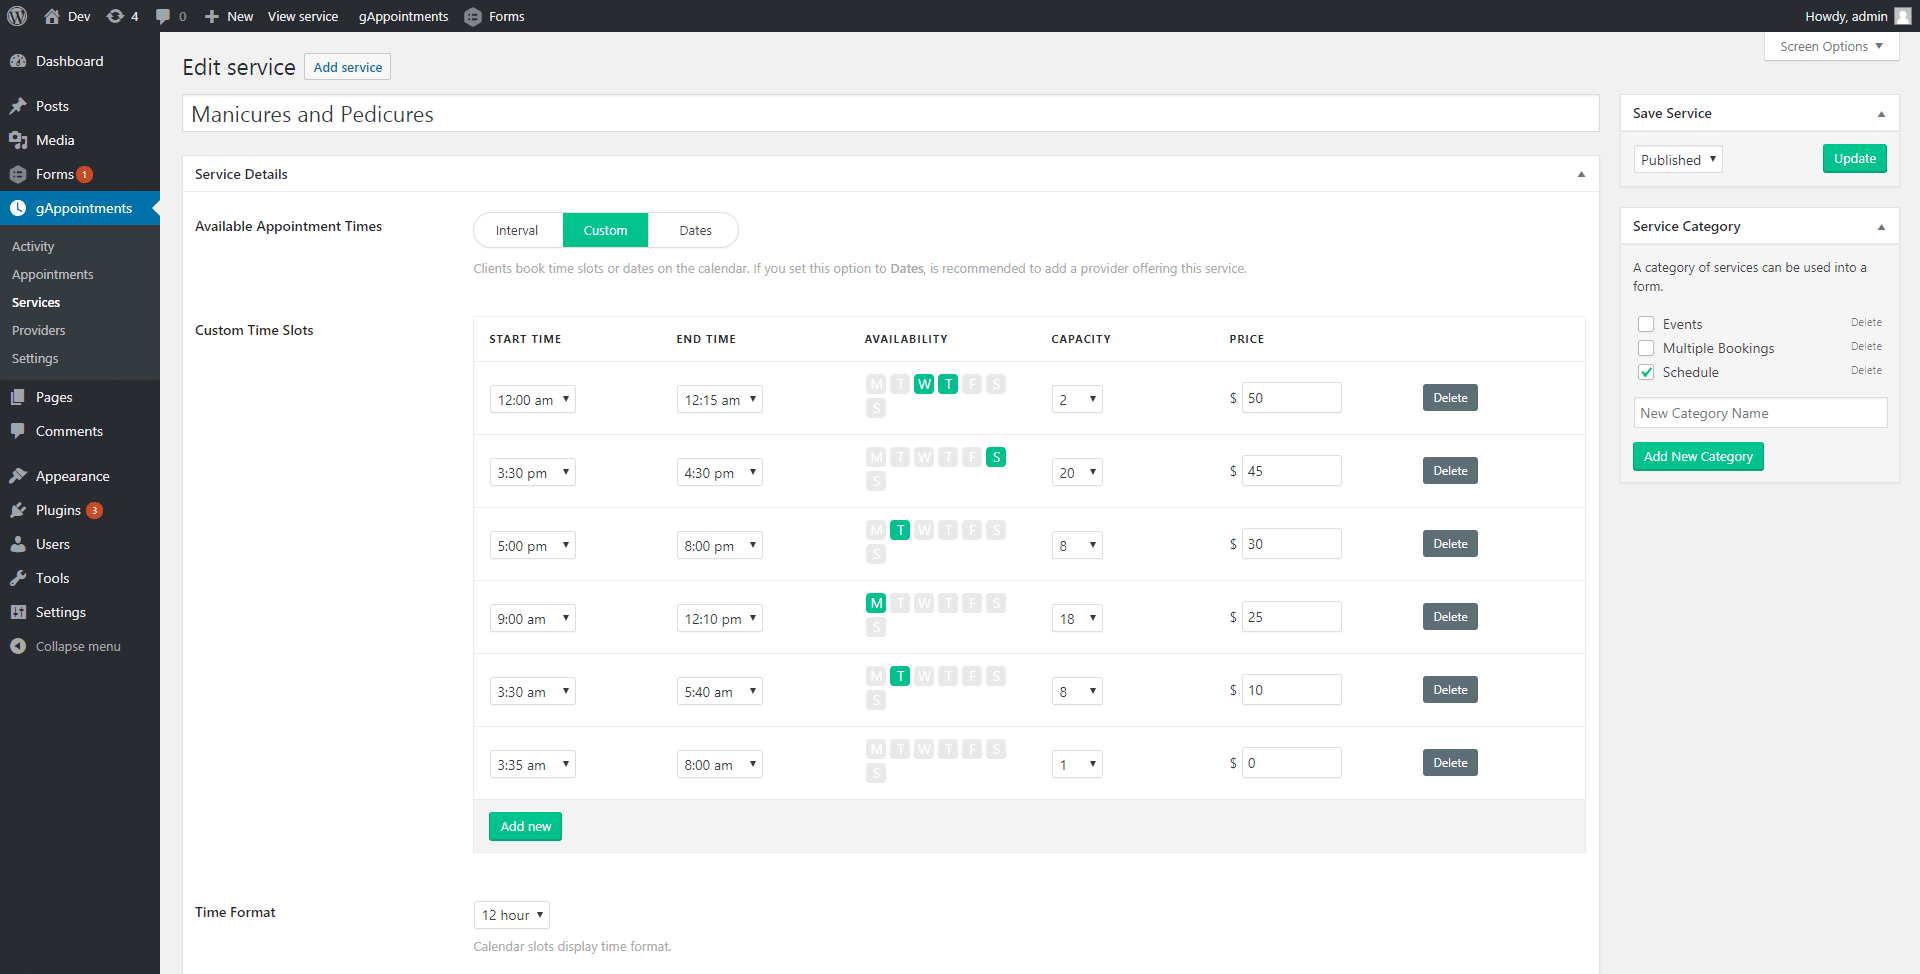Open the Plugins menu in sidebar
This screenshot has height=974, width=1920.
58,510
